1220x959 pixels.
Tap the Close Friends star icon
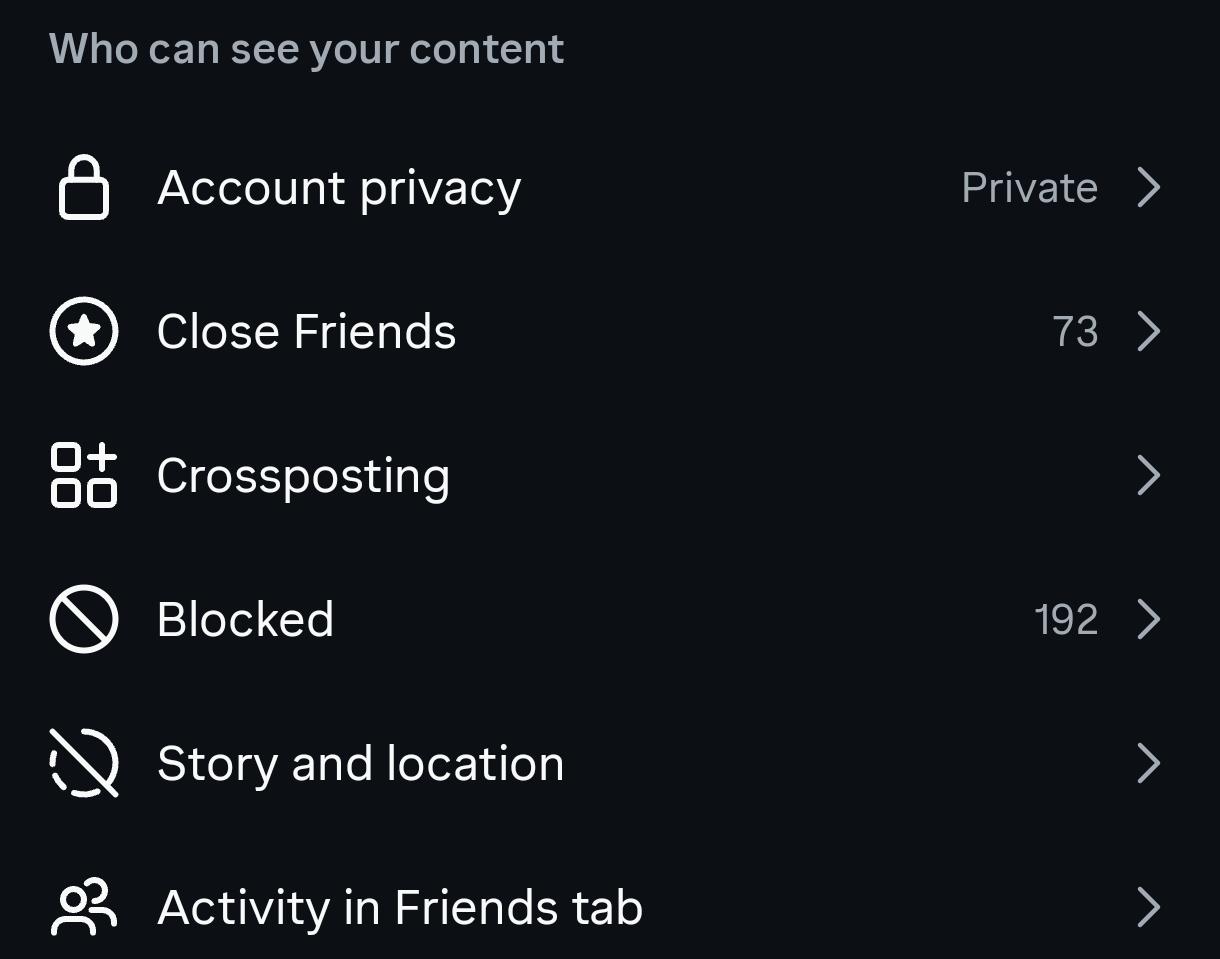click(84, 331)
